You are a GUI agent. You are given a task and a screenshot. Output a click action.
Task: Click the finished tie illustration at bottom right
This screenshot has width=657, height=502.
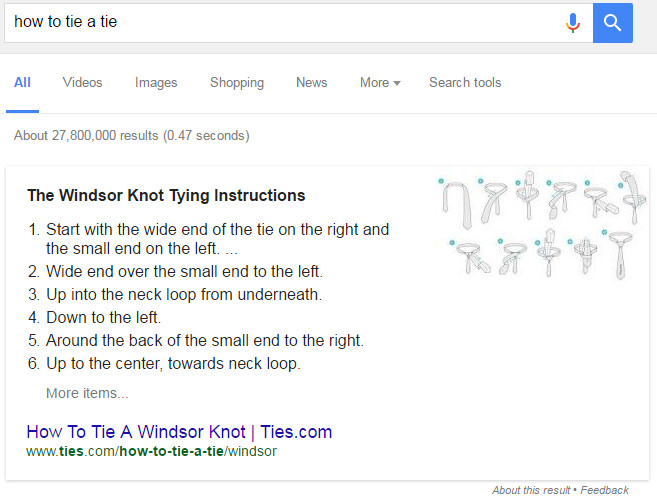pos(621,254)
